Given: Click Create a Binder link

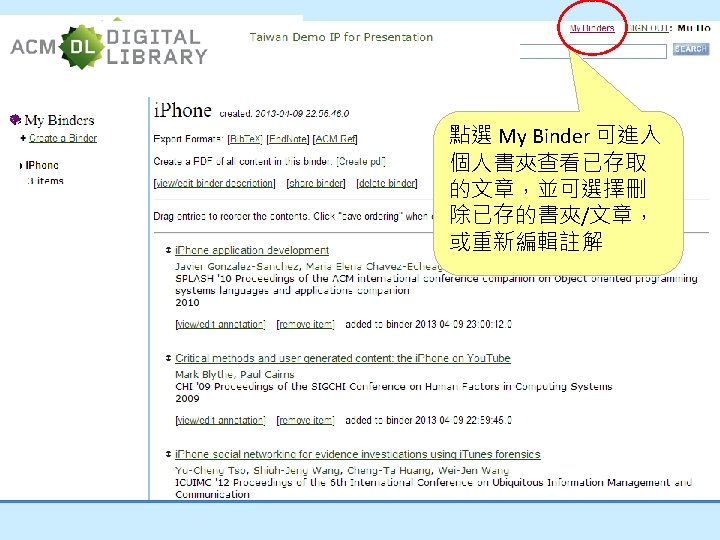Looking at the screenshot, I should point(63,138).
